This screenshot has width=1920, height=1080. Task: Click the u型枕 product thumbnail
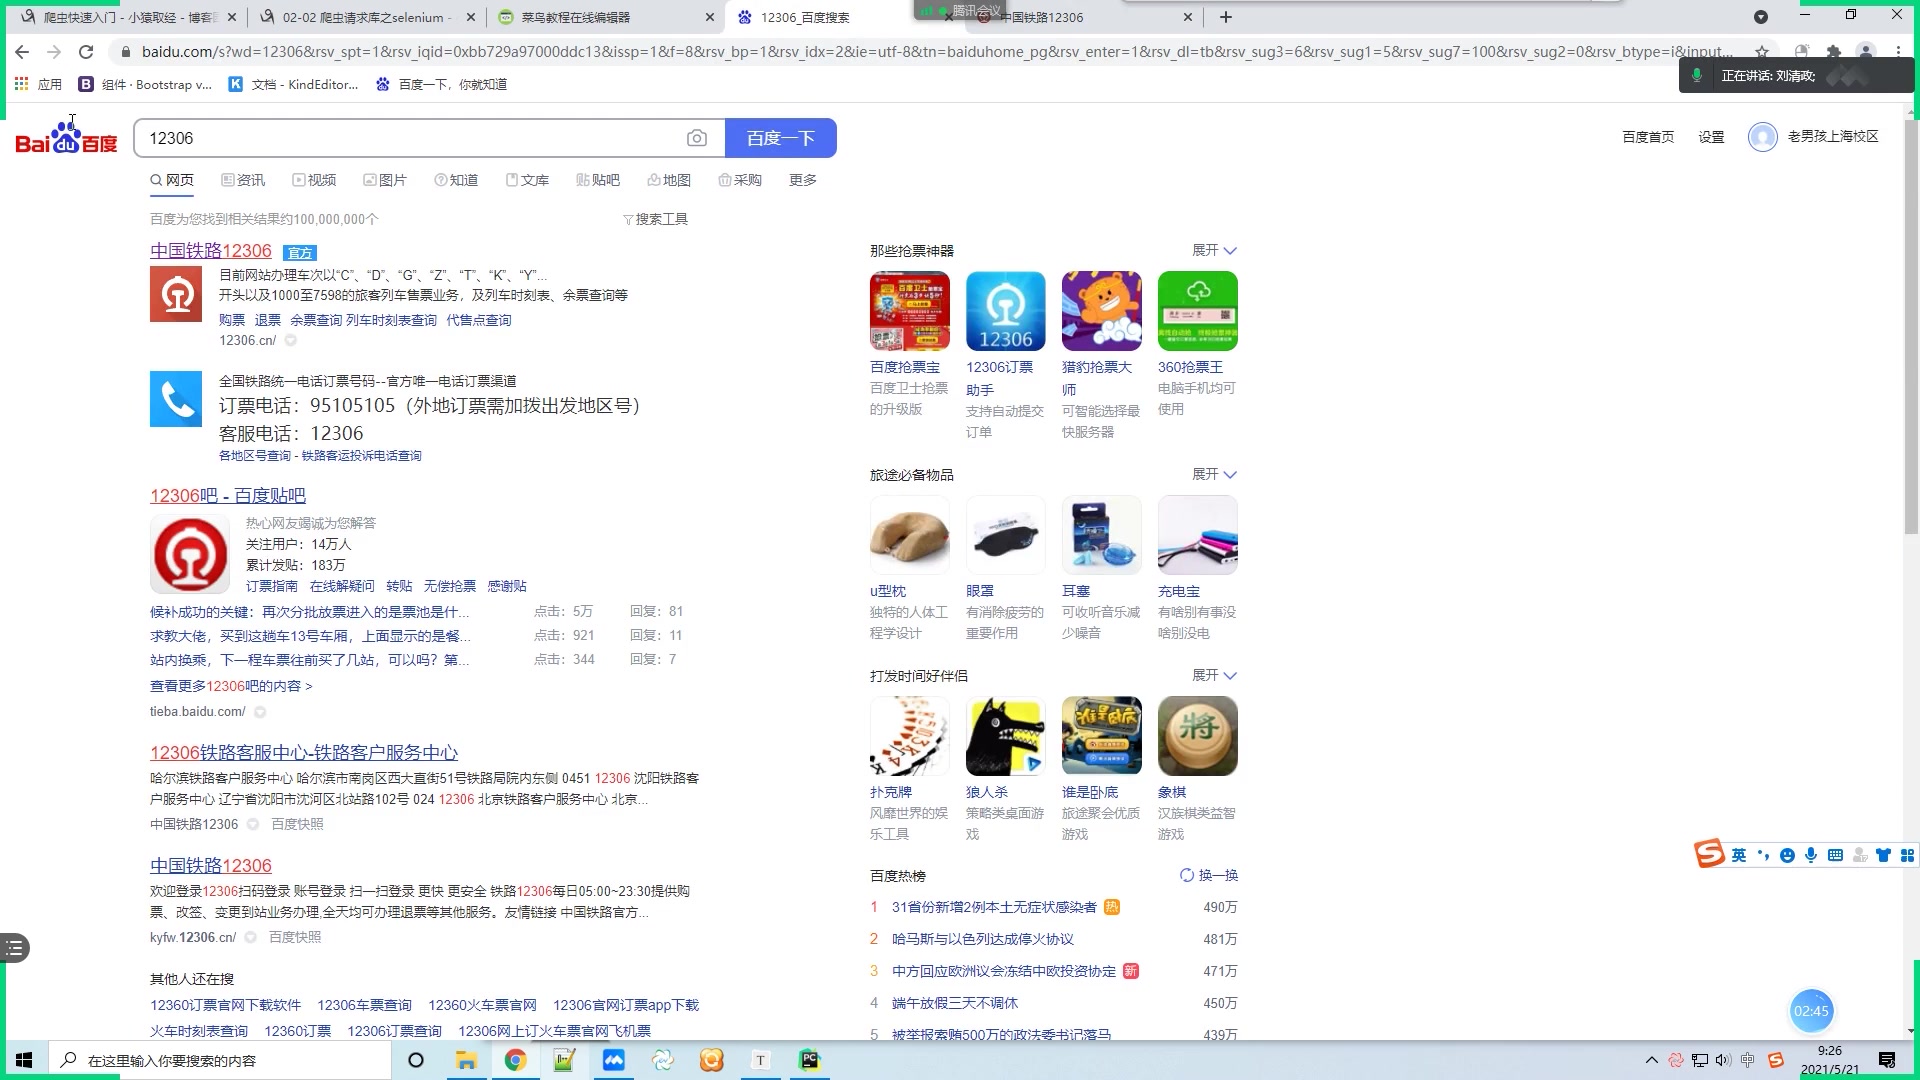[x=910, y=535]
